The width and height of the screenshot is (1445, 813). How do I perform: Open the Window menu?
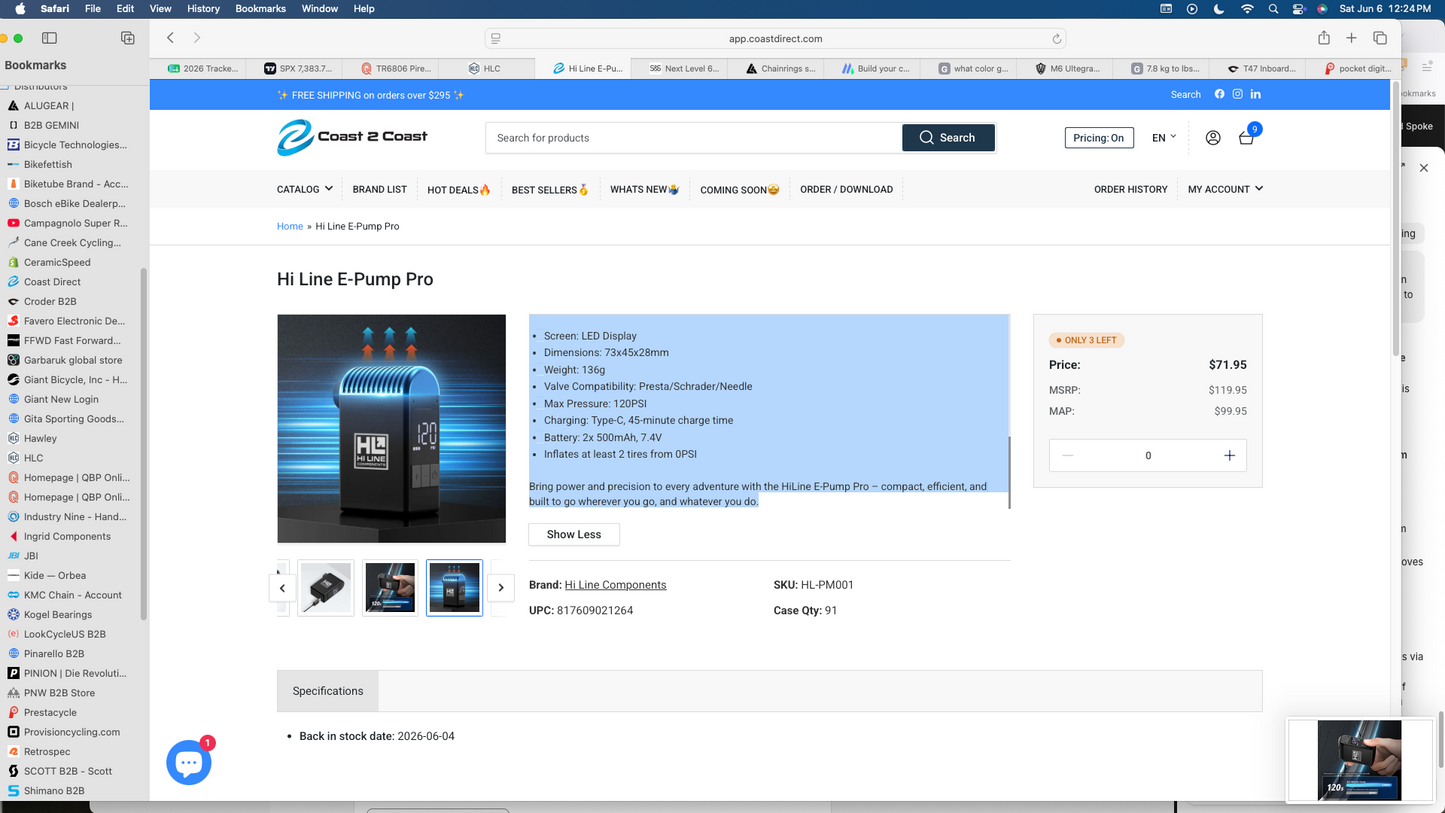point(320,9)
